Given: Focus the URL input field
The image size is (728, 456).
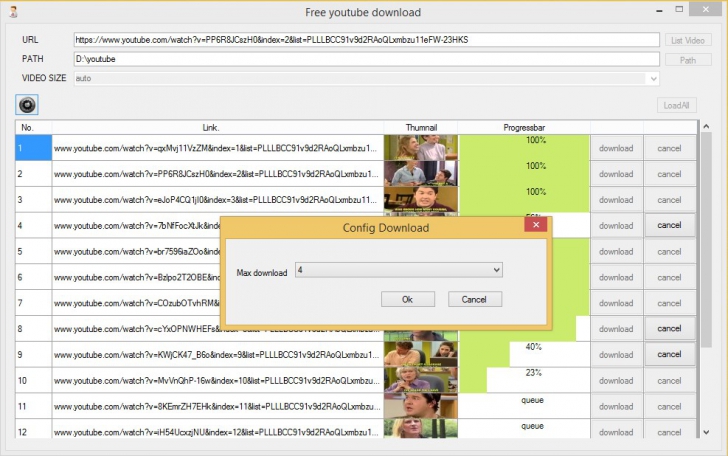Looking at the screenshot, I should click(x=366, y=40).
